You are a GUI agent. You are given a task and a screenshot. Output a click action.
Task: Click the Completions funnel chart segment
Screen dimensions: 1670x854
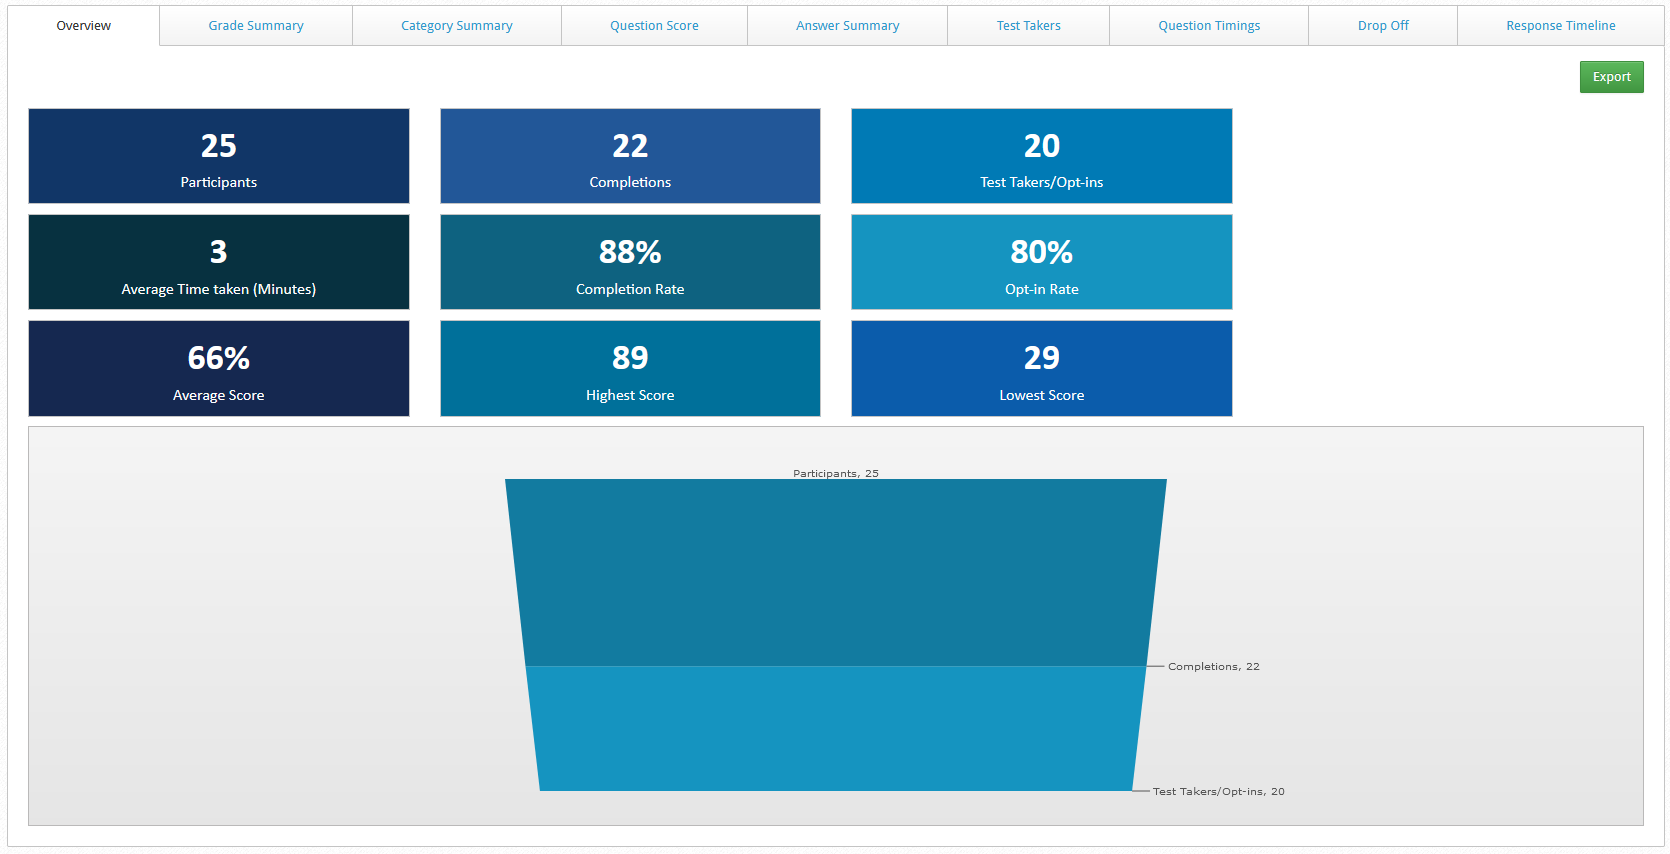pyautogui.click(x=835, y=728)
